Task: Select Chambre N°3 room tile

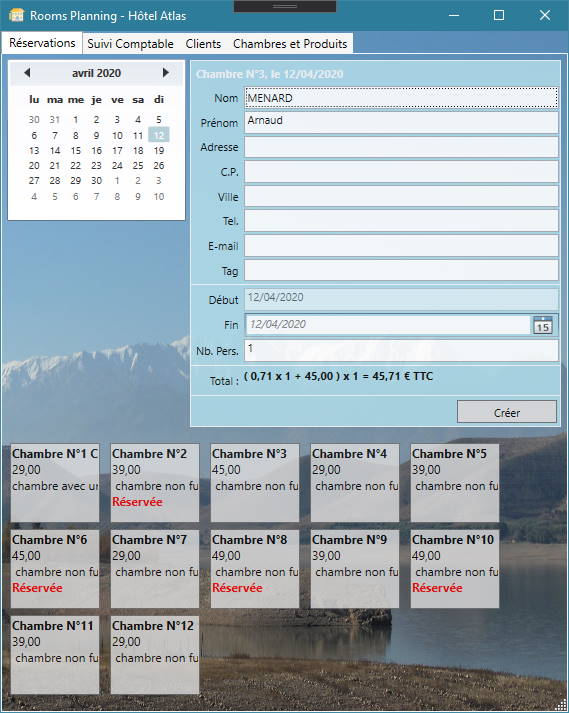Action: click(x=255, y=482)
